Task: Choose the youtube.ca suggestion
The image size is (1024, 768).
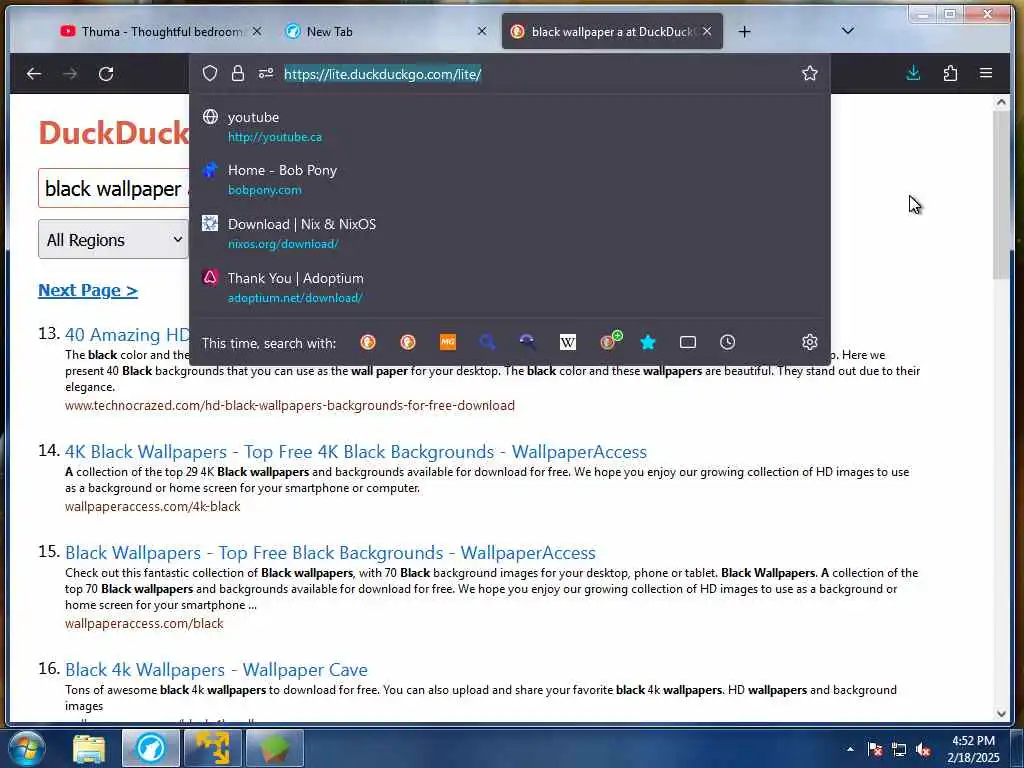Action: [509, 127]
